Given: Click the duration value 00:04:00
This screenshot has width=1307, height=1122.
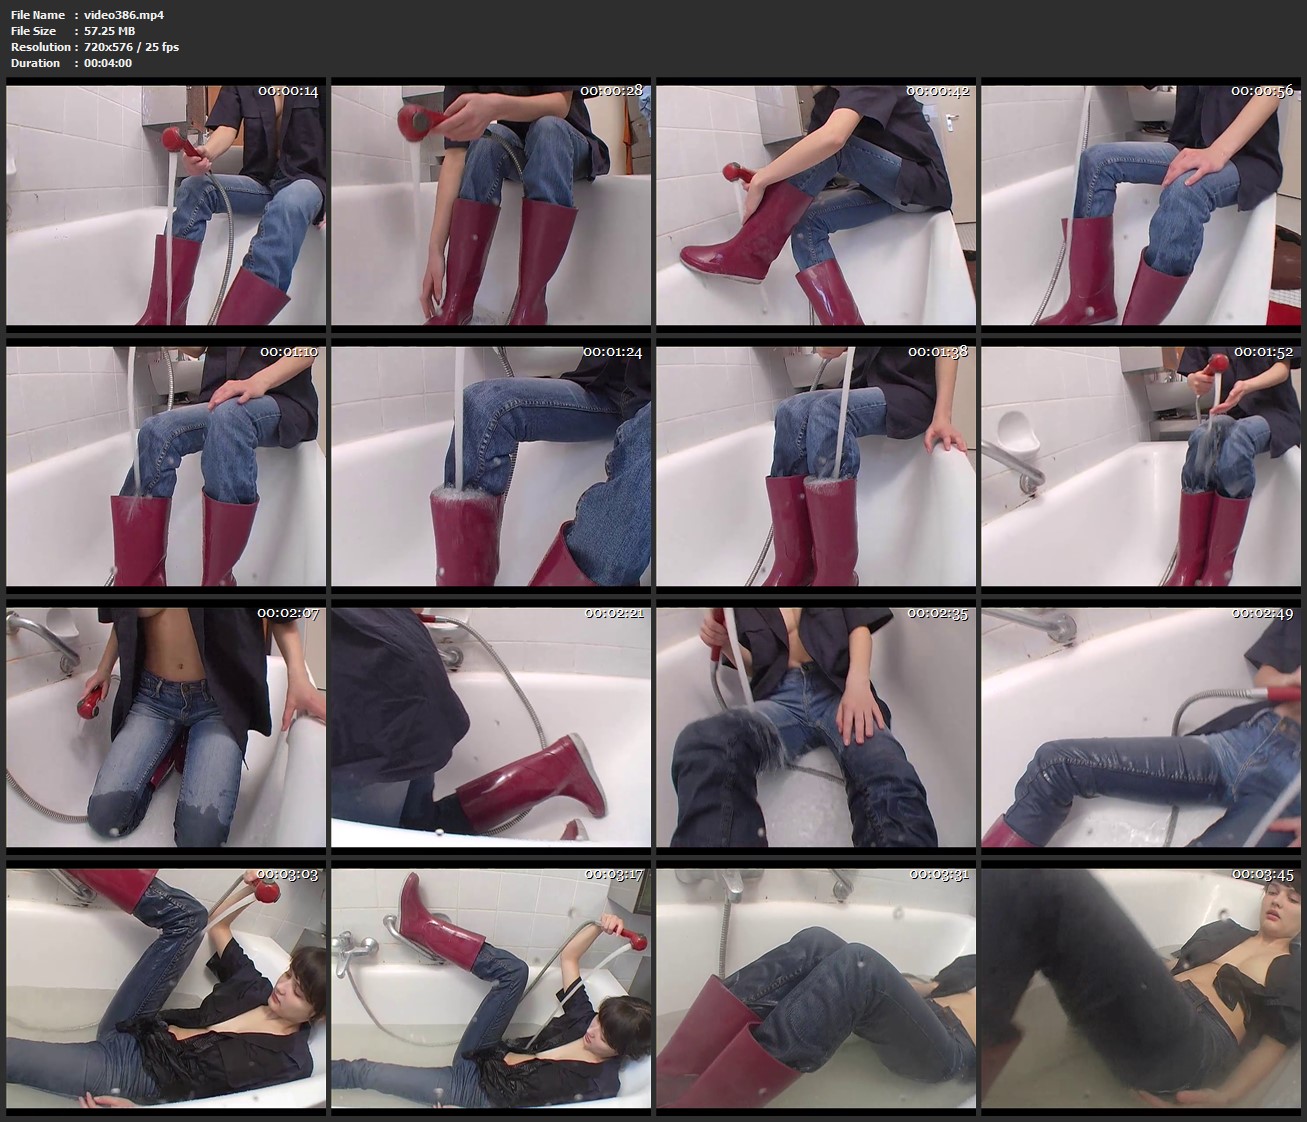Looking at the screenshot, I should click(x=108, y=63).
